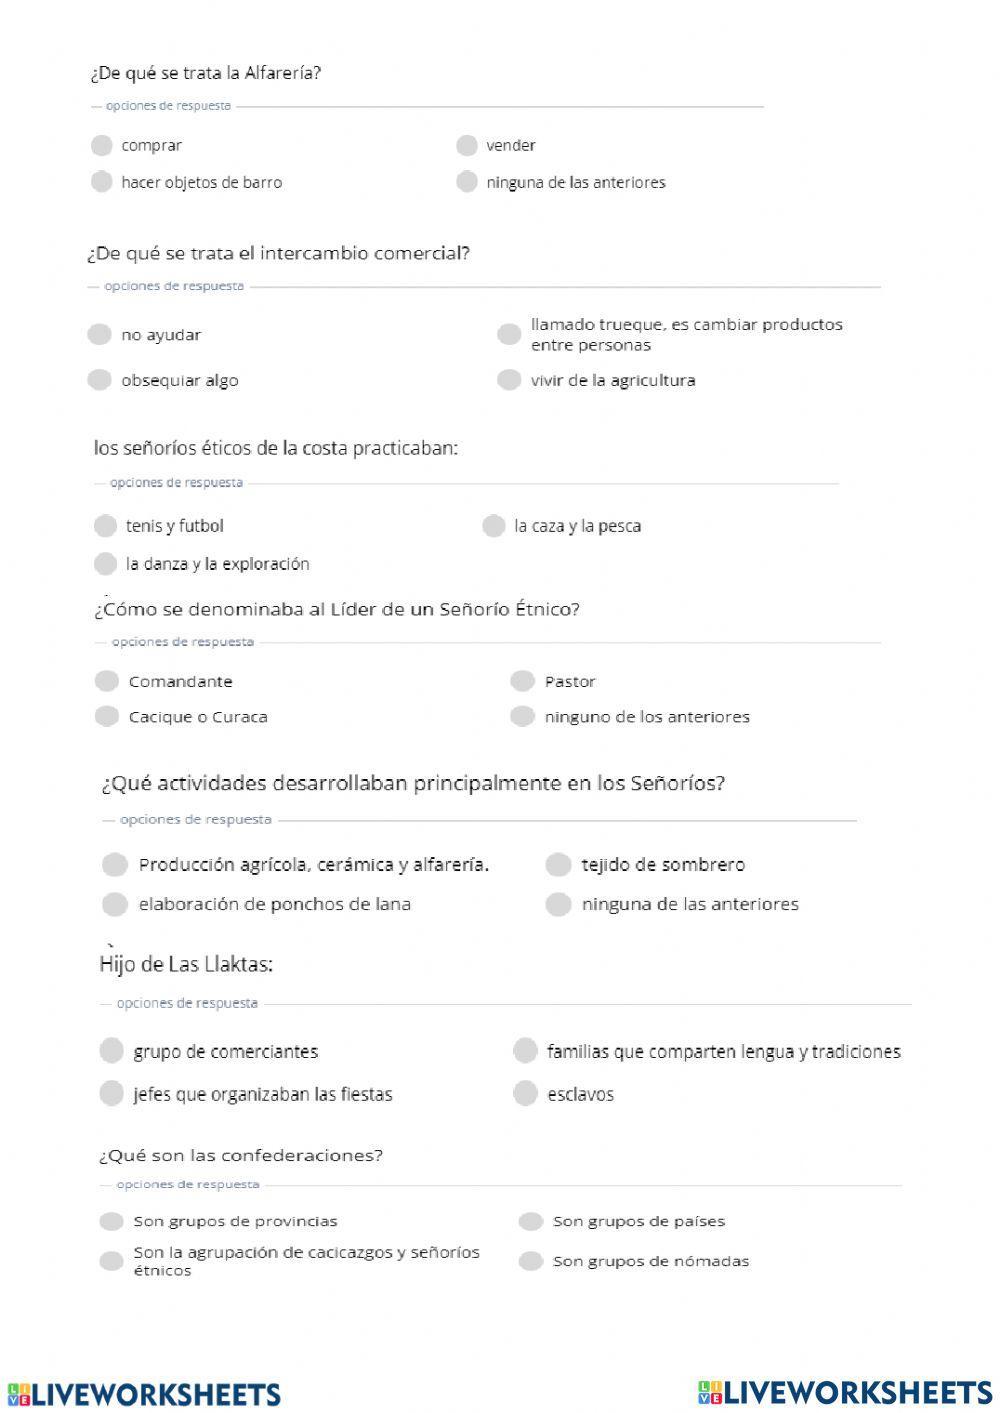The height and width of the screenshot is (1413, 1000).
Task: Choose 'tenis y futbol' option
Action: (x=105, y=526)
